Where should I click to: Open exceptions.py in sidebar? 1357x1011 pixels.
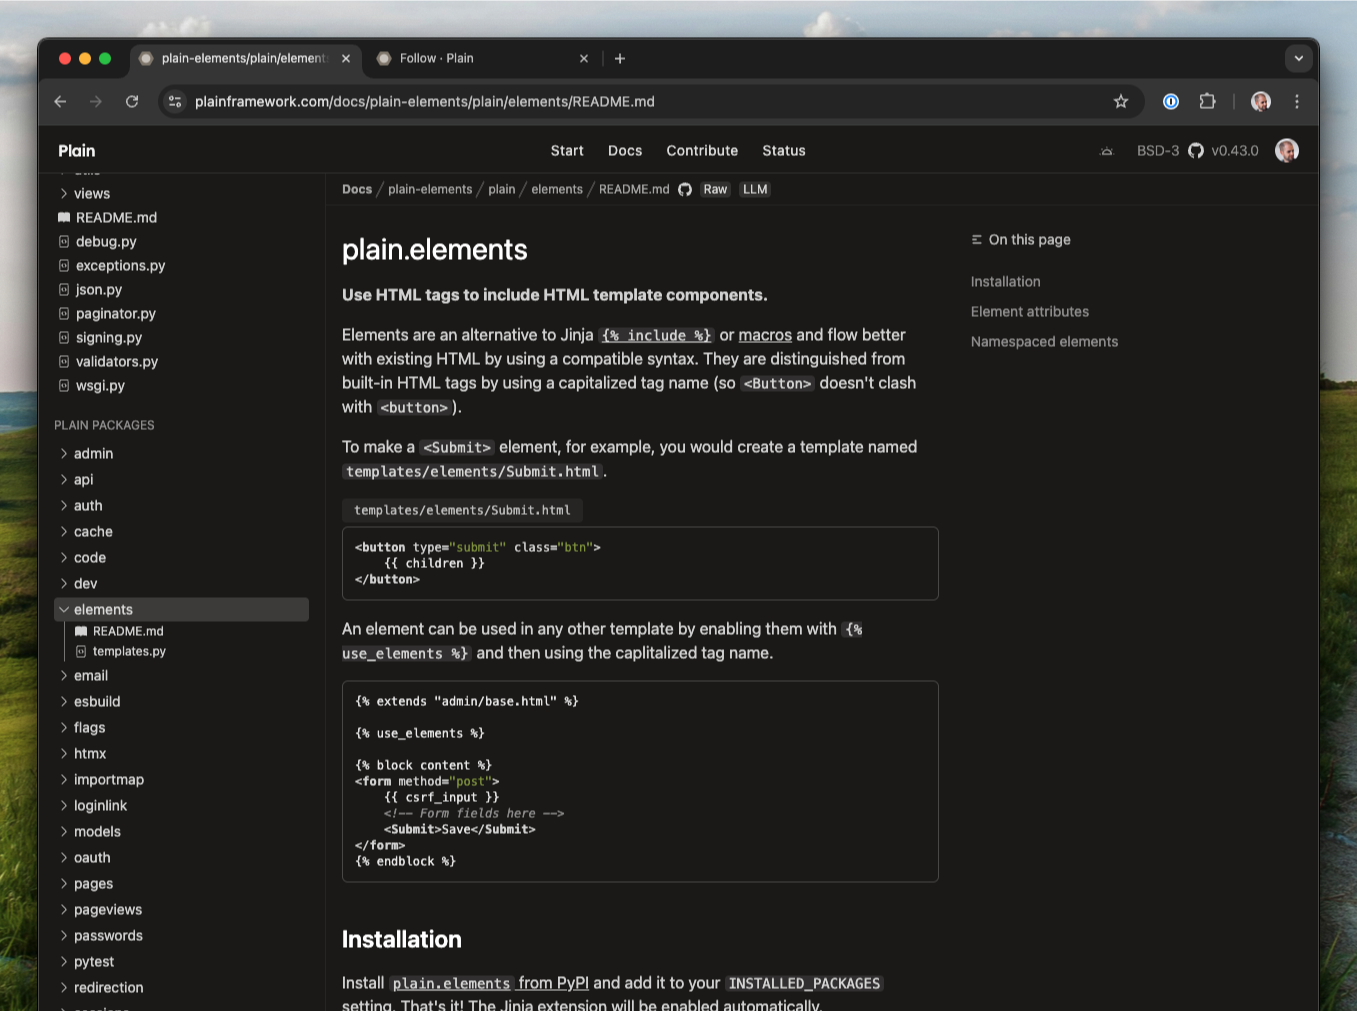[120, 265]
